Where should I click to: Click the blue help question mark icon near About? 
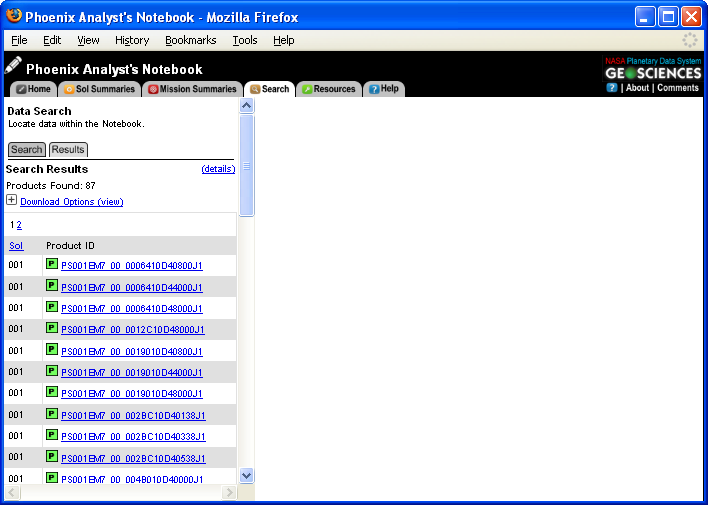pos(611,88)
